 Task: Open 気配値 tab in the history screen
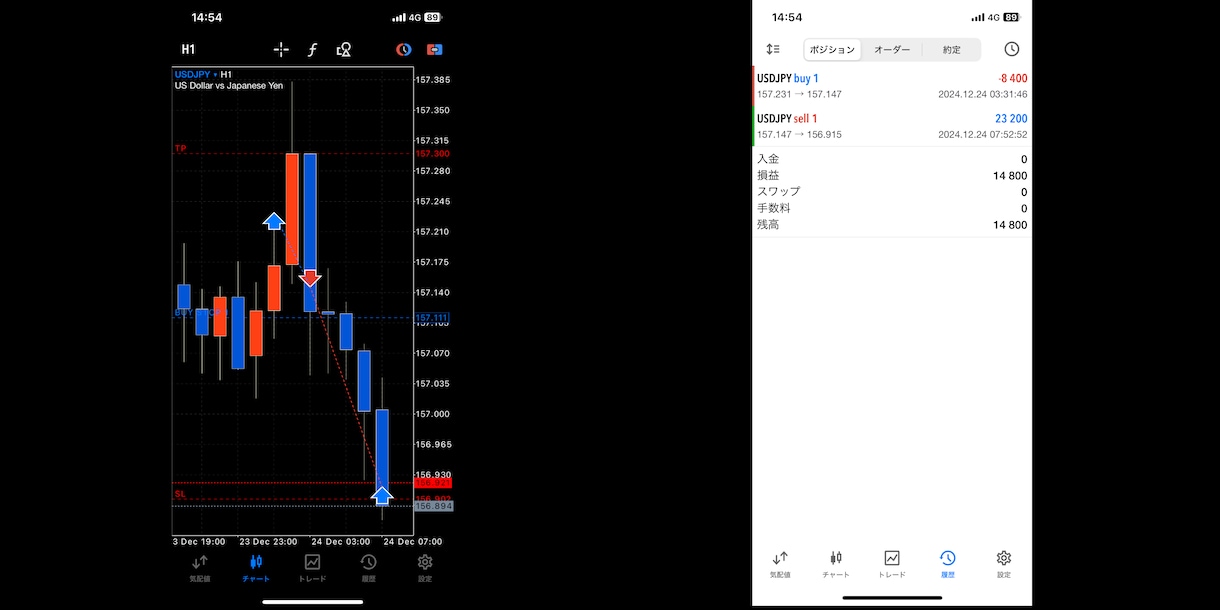click(x=780, y=564)
